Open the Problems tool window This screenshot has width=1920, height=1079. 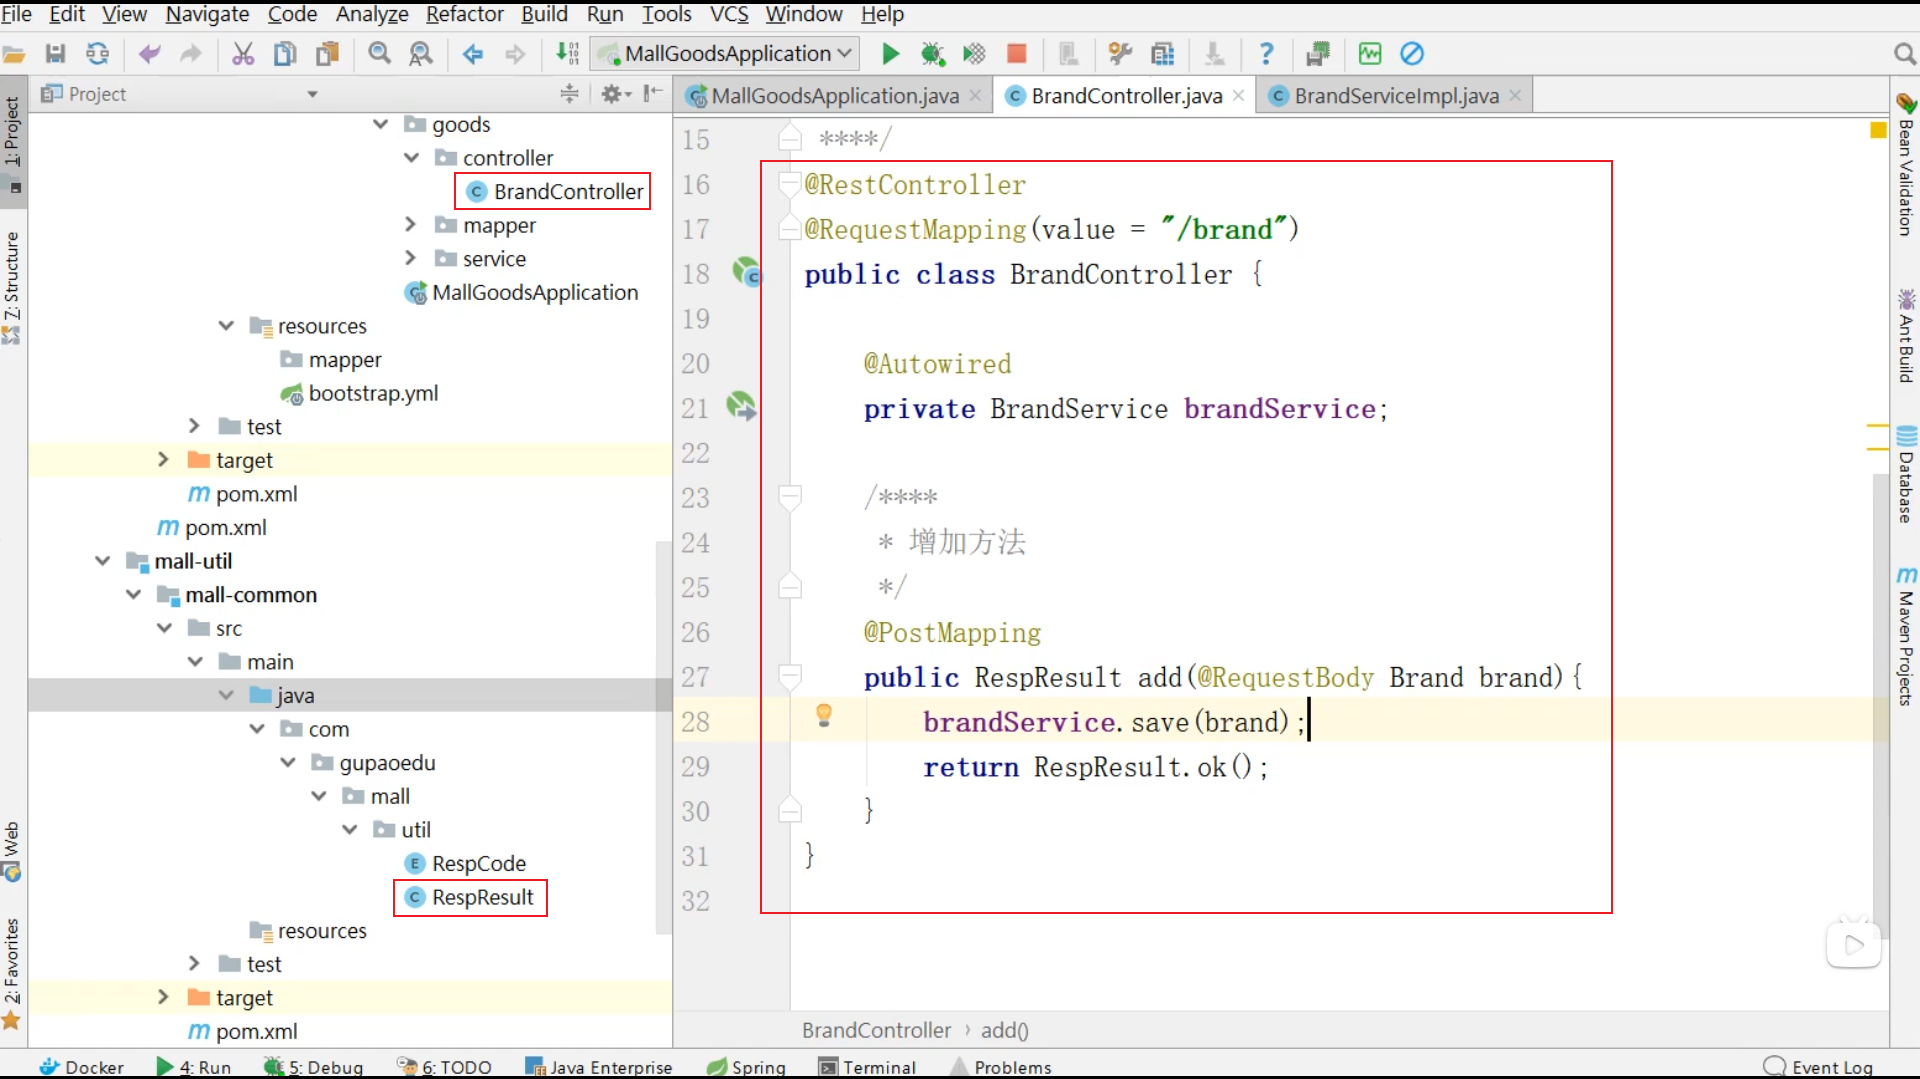point(1002,1067)
